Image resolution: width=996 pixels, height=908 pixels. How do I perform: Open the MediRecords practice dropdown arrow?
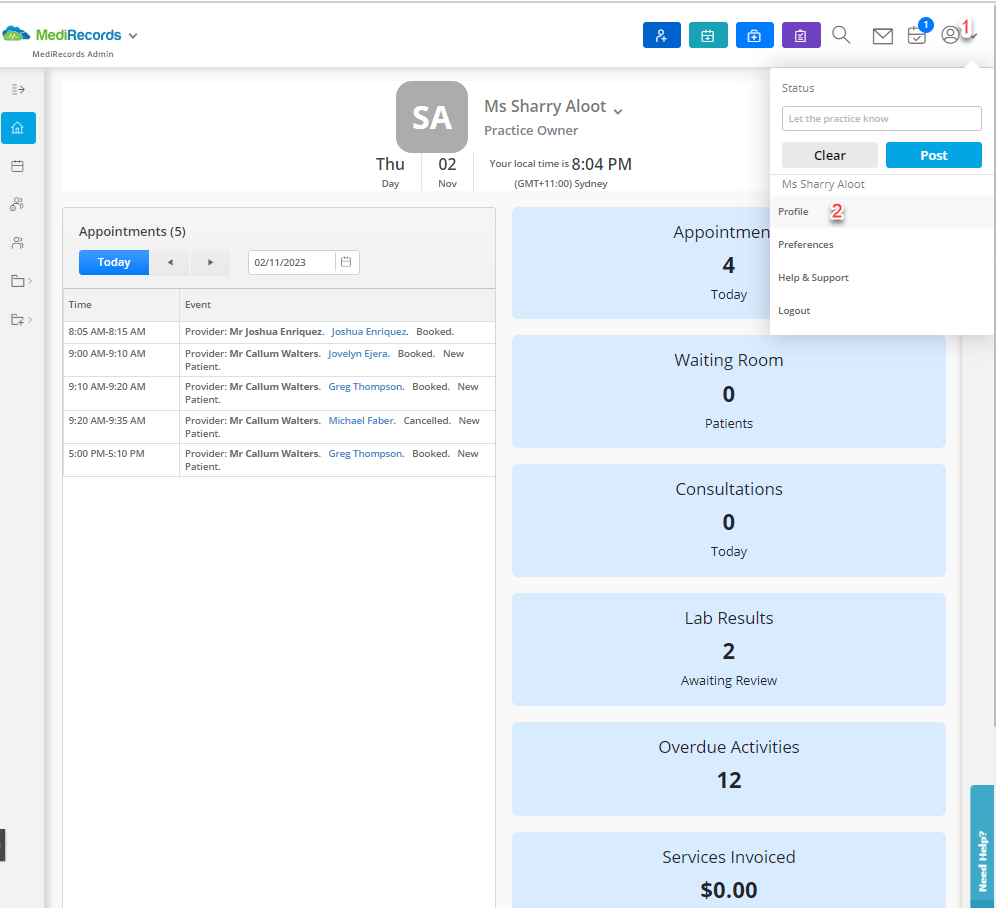tap(133, 36)
